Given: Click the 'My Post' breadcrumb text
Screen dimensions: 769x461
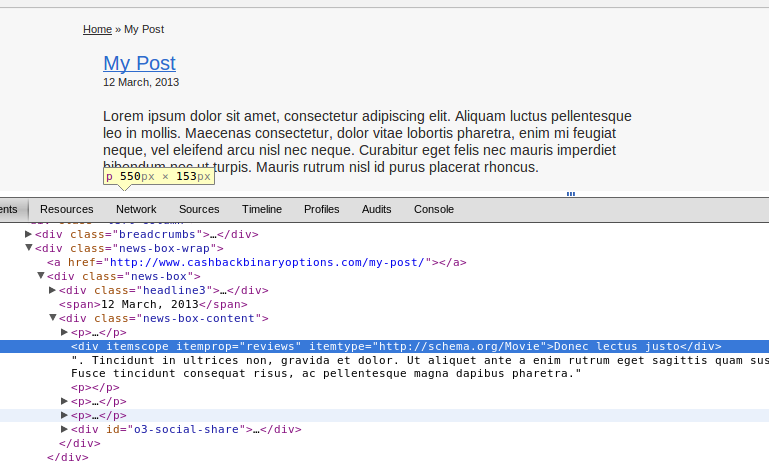Looking at the screenshot, I should coord(144,29).
